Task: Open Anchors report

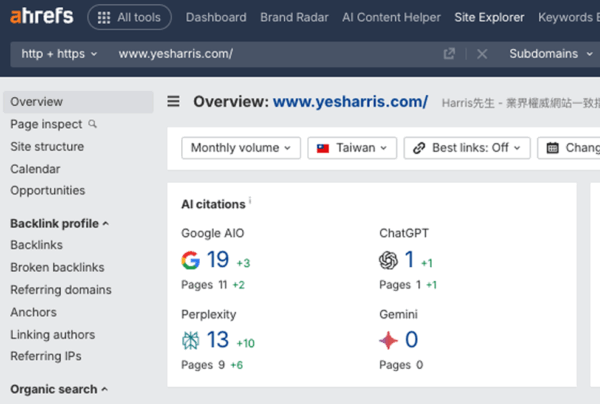Action: [x=33, y=312]
